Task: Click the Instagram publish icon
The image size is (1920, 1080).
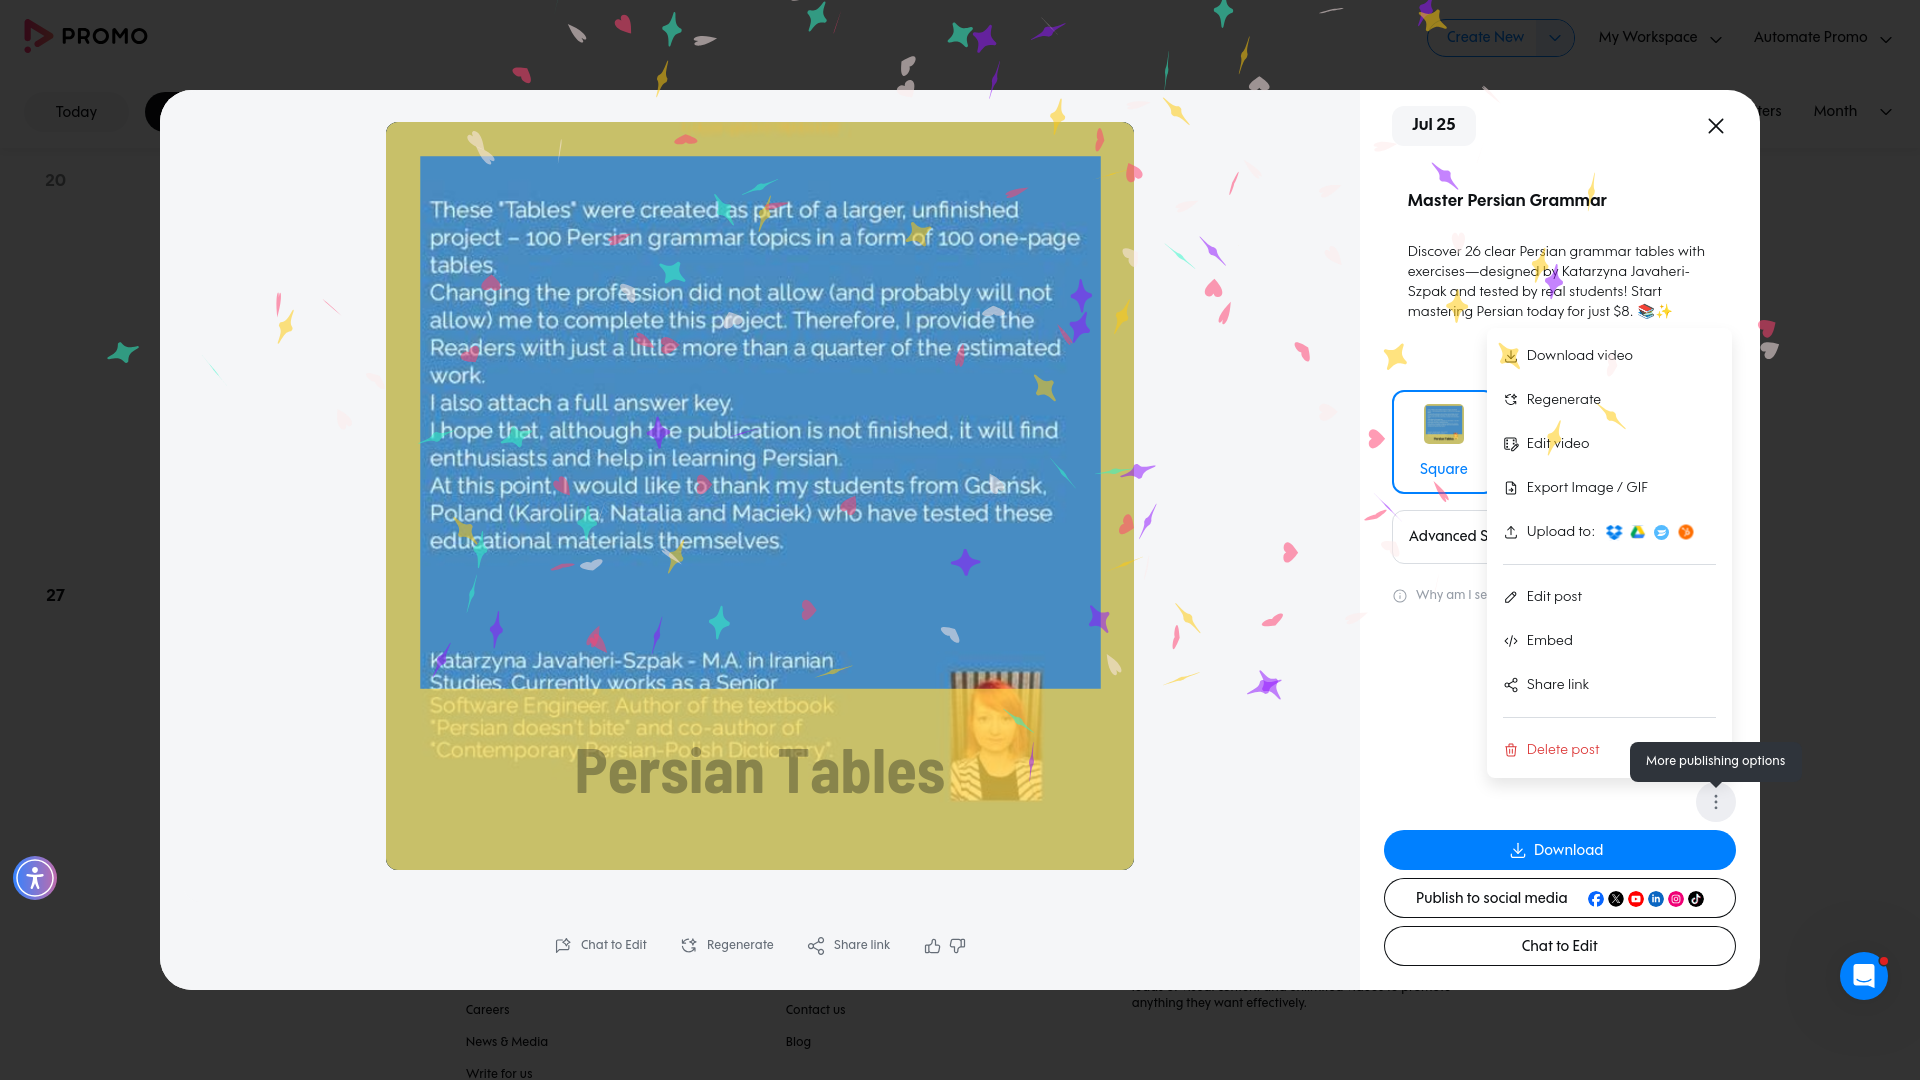Action: pyautogui.click(x=1676, y=899)
